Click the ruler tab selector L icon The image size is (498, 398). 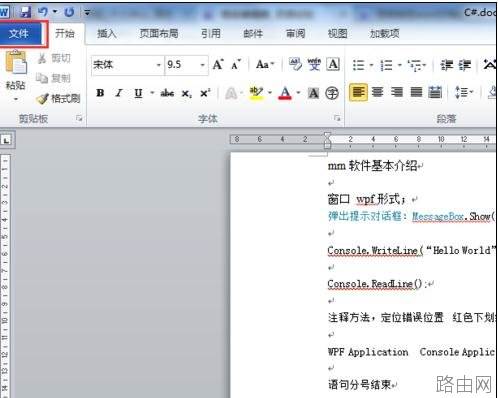[x=6, y=140]
